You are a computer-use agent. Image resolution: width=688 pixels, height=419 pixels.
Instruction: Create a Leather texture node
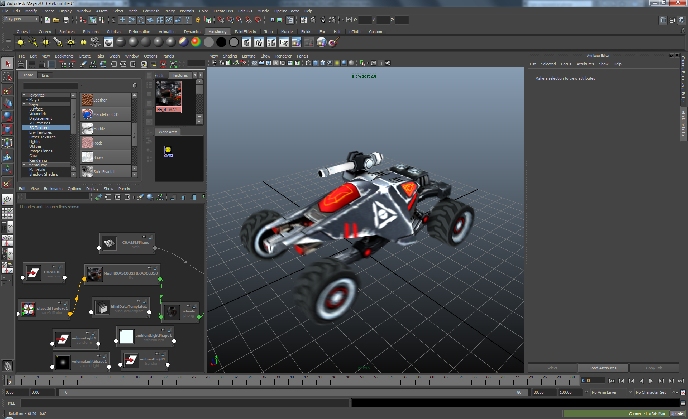106,100
